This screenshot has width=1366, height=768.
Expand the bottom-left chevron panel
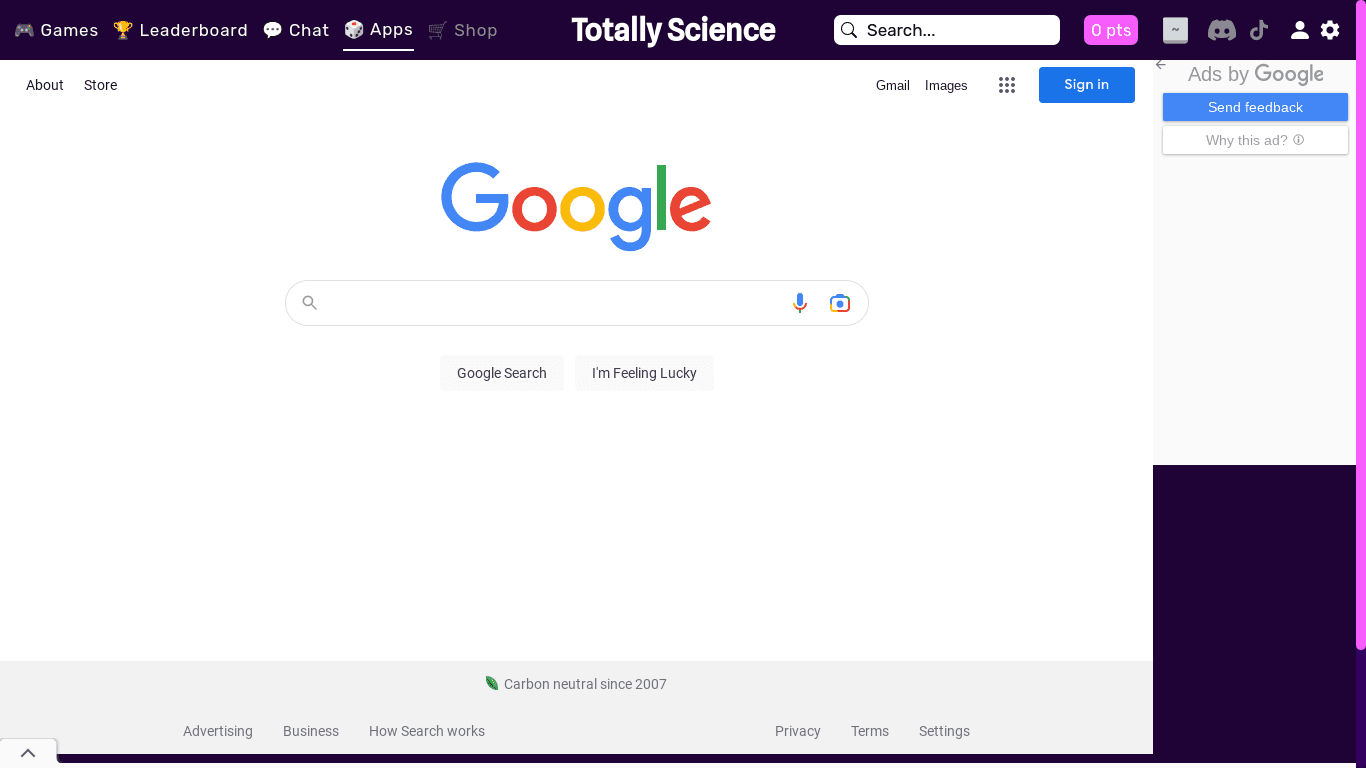pyautogui.click(x=28, y=753)
